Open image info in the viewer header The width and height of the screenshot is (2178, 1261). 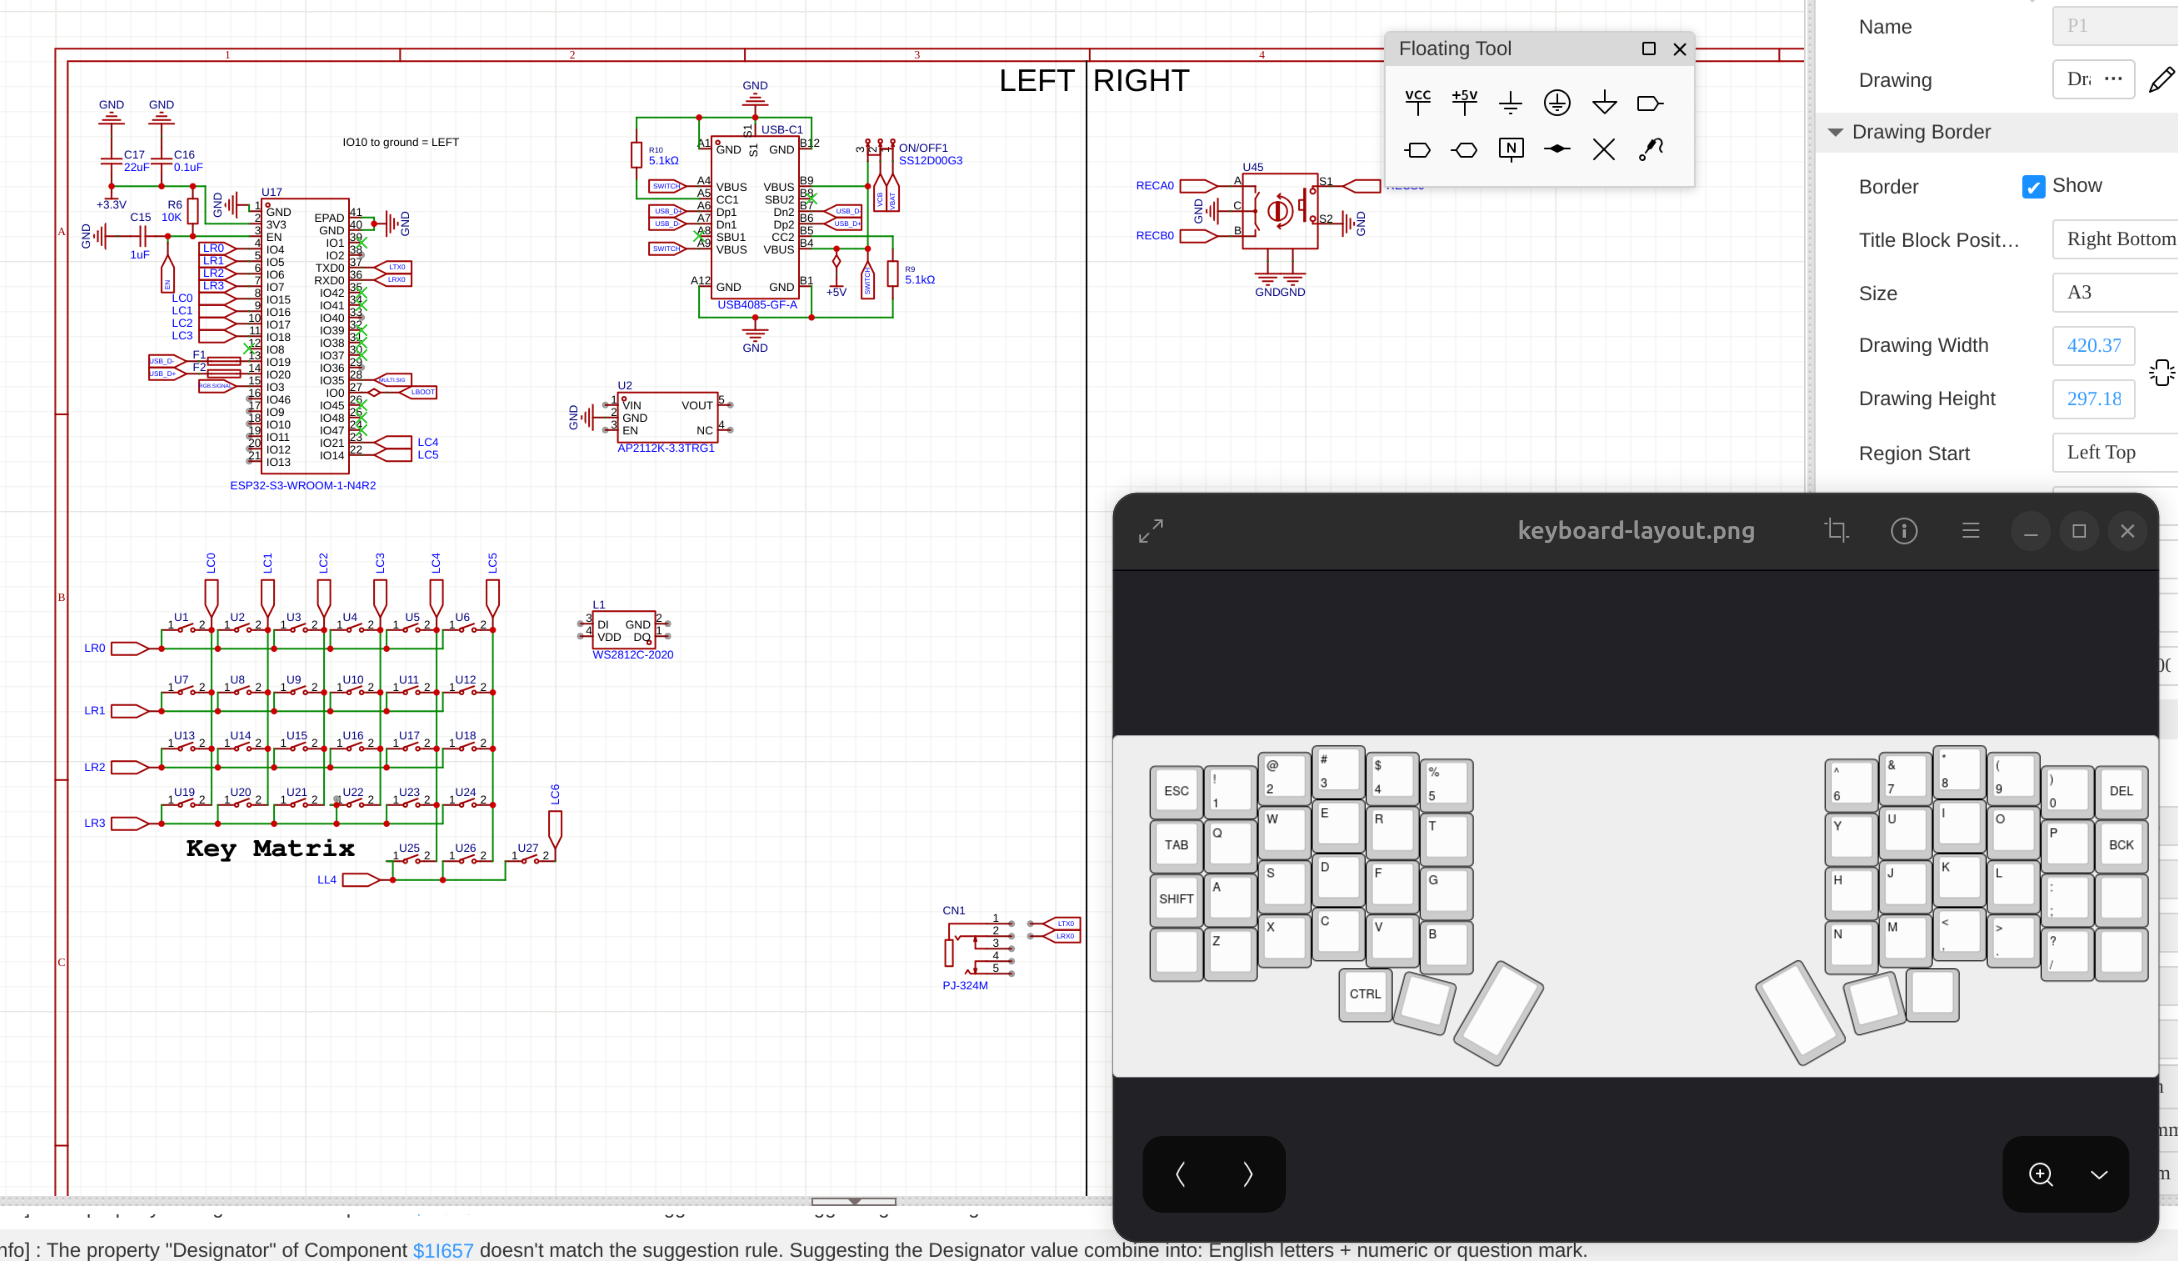click(x=1903, y=530)
